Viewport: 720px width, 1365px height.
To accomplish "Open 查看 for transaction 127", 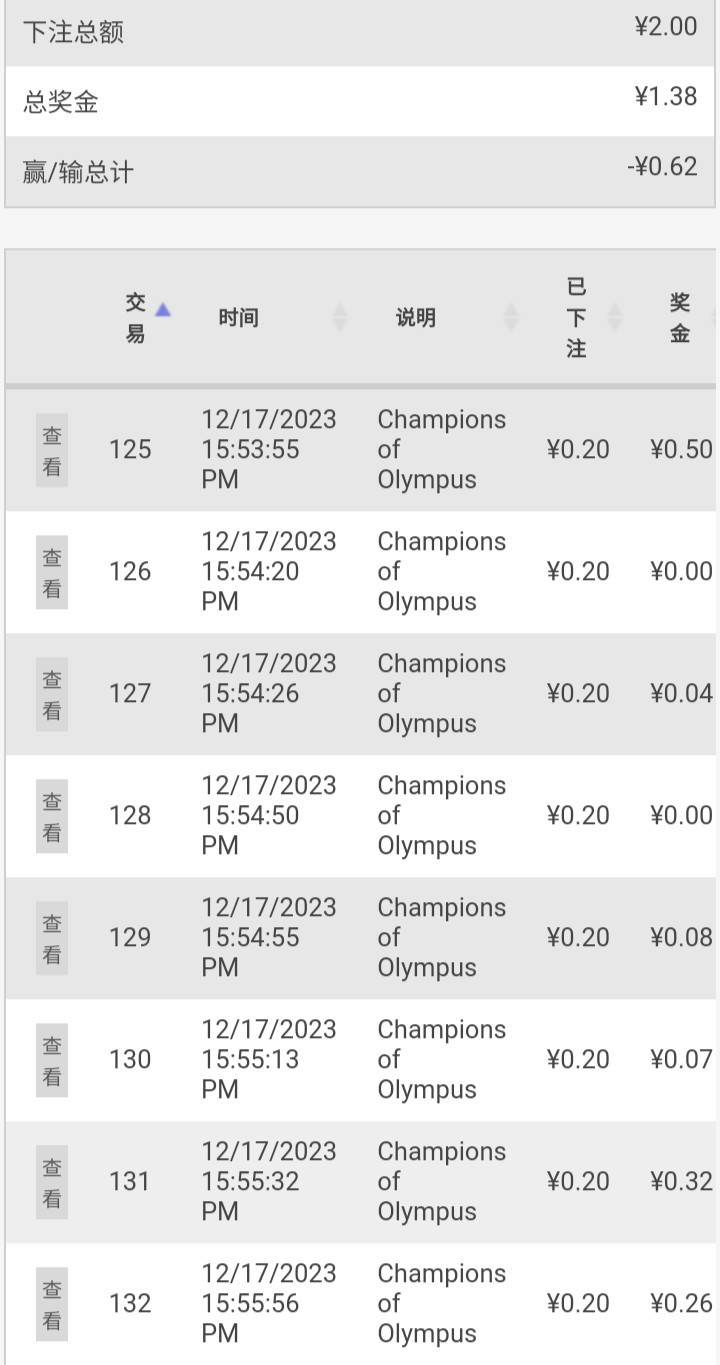I will click(52, 694).
